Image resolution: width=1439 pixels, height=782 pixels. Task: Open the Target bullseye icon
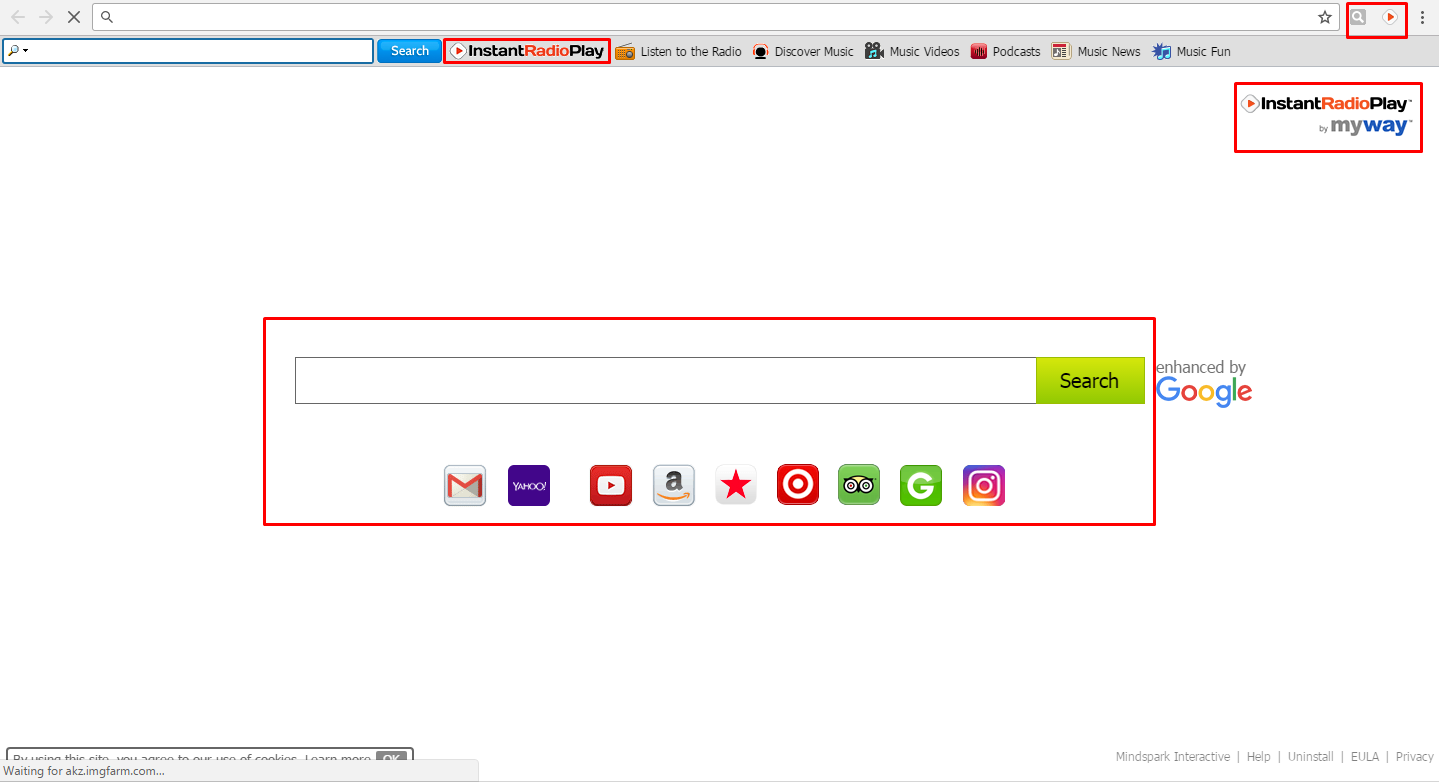click(x=798, y=486)
